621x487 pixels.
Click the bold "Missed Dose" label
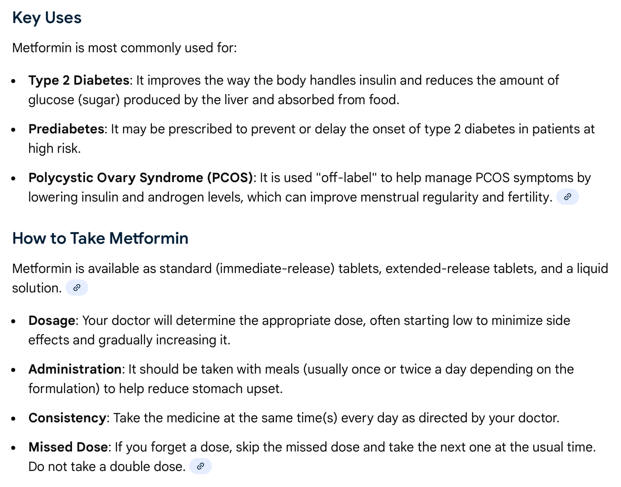point(69,447)
